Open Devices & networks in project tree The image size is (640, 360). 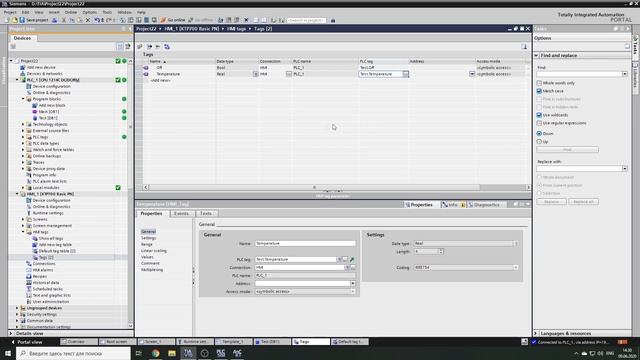click(44, 73)
